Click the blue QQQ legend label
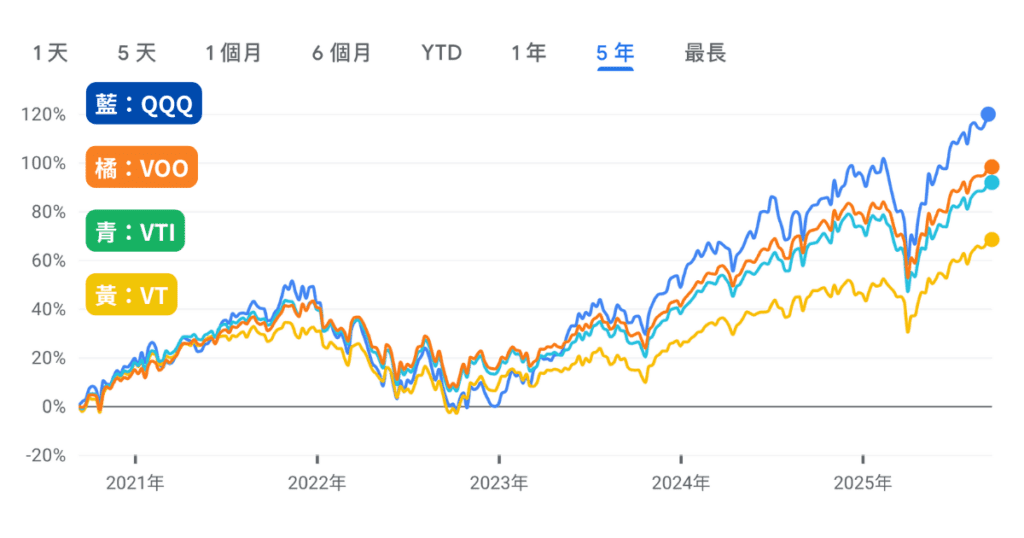Image resolution: width=1024 pixels, height=538 pixels. [144, 105]
